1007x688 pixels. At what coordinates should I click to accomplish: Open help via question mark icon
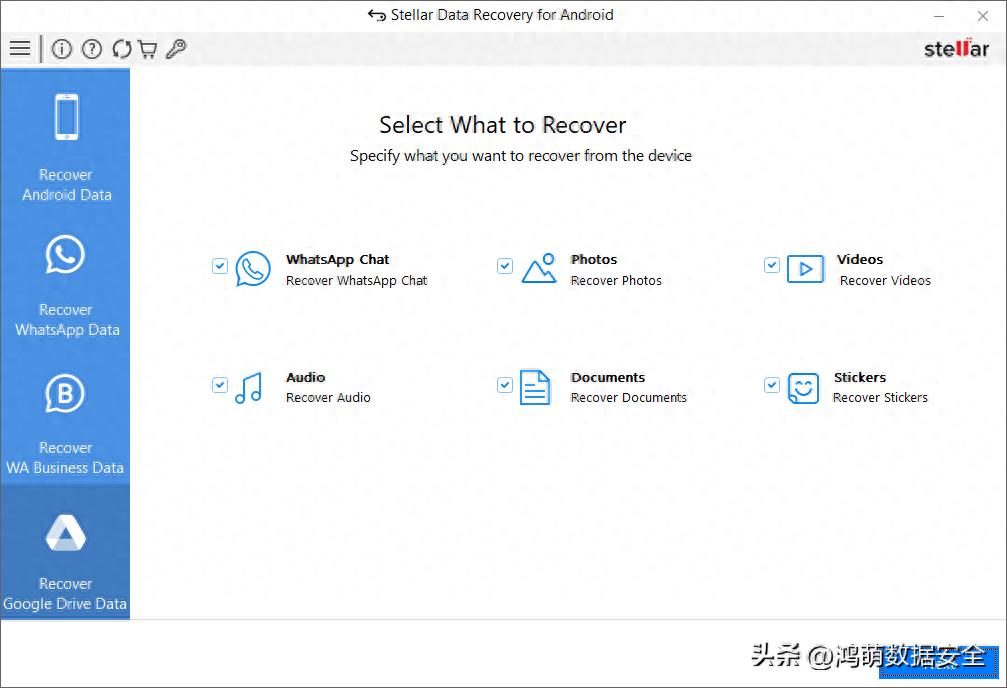92,49
